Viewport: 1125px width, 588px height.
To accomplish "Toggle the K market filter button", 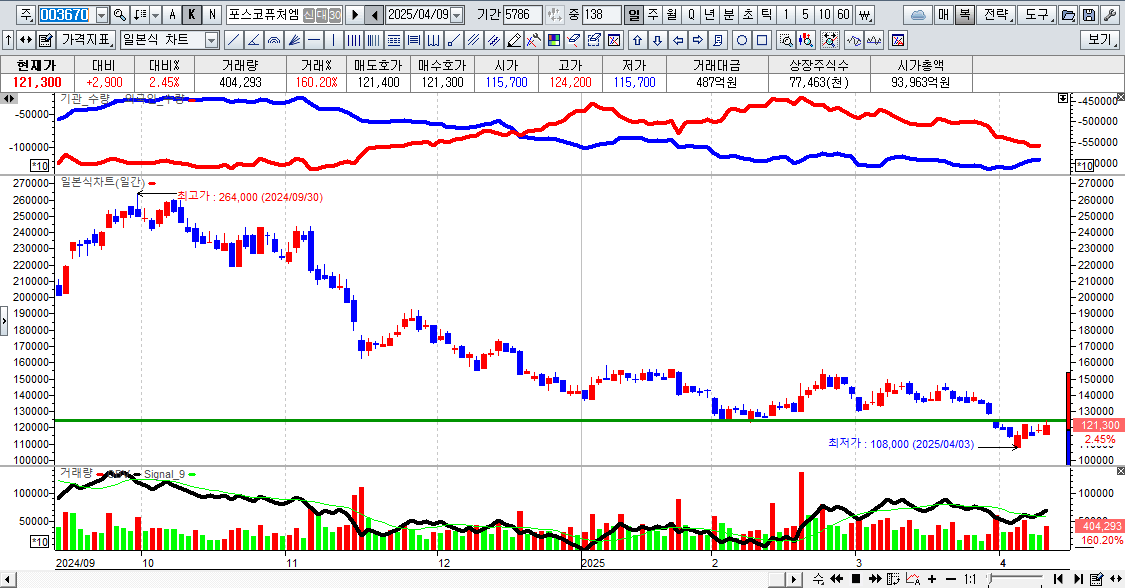I will pos(192,14).
